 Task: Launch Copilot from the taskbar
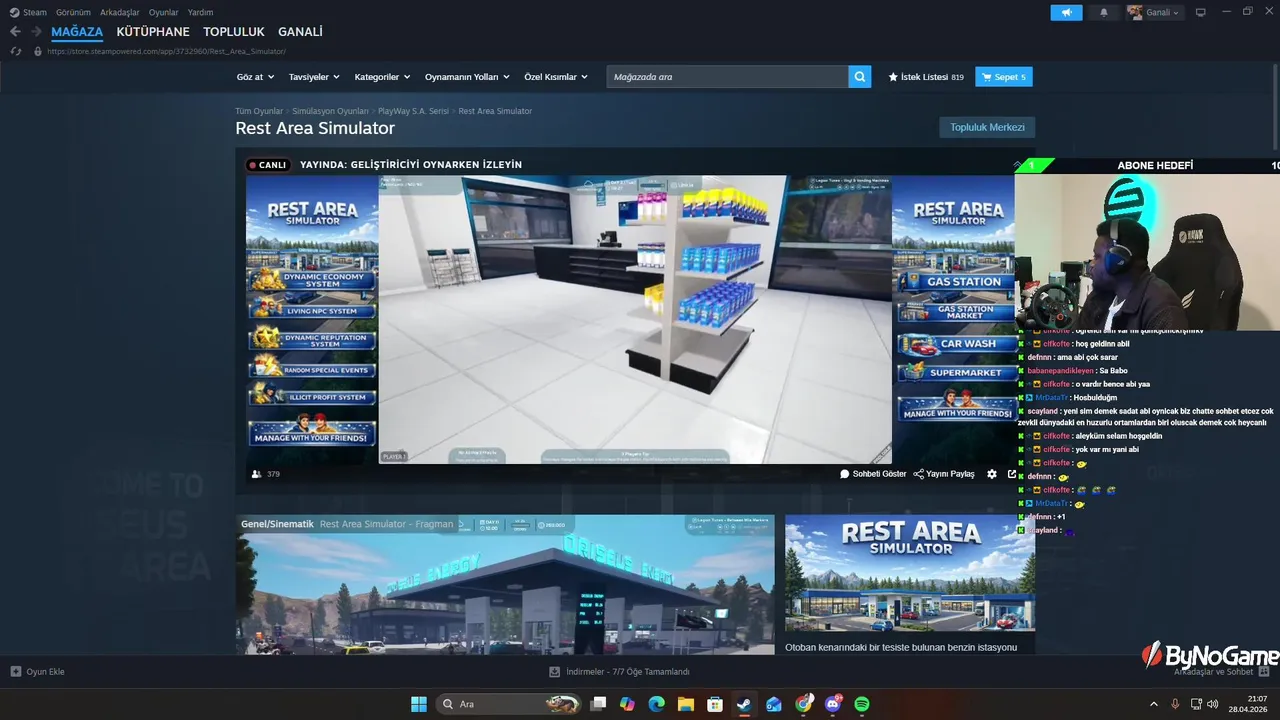pos(627,704)
